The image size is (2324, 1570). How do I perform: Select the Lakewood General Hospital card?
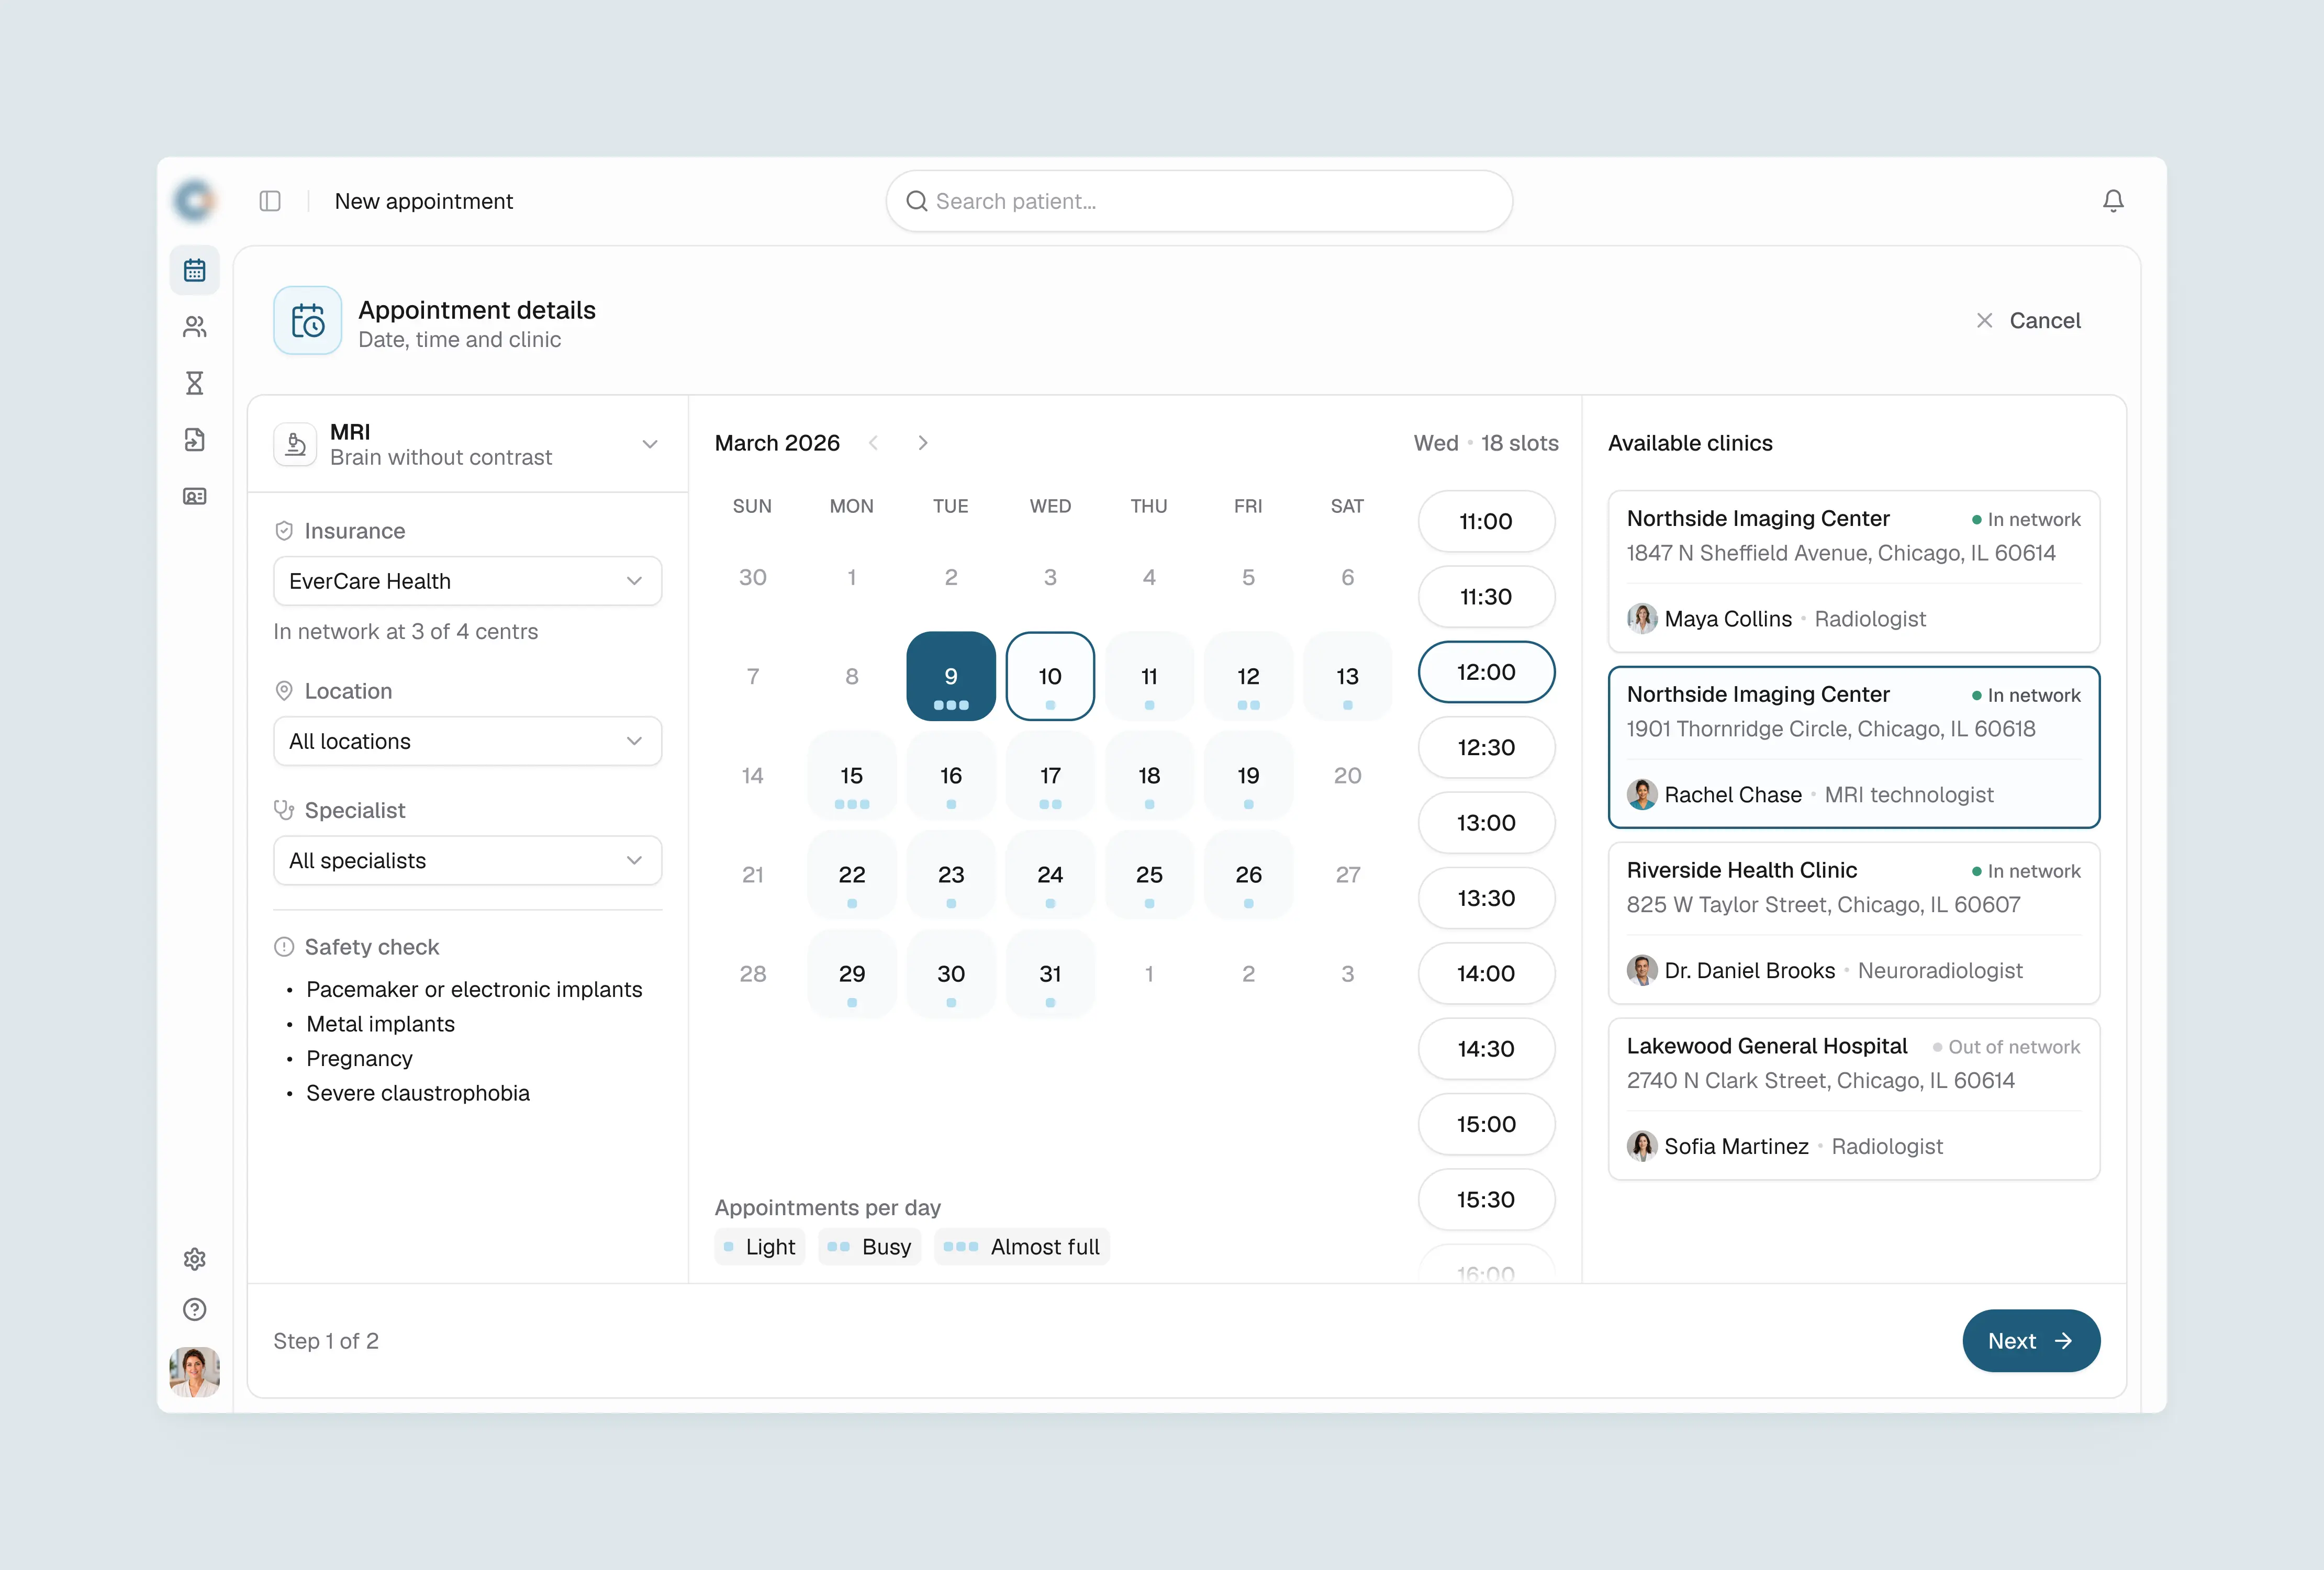tap(1854, 1099)
